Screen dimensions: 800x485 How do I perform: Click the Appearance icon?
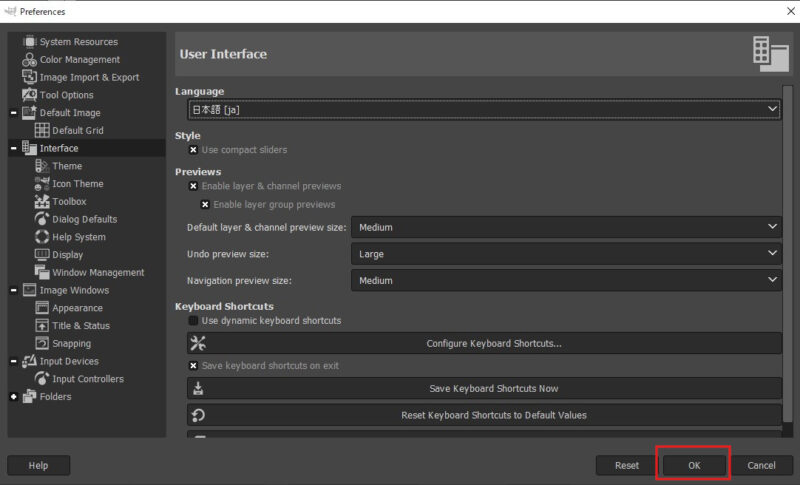42,308
